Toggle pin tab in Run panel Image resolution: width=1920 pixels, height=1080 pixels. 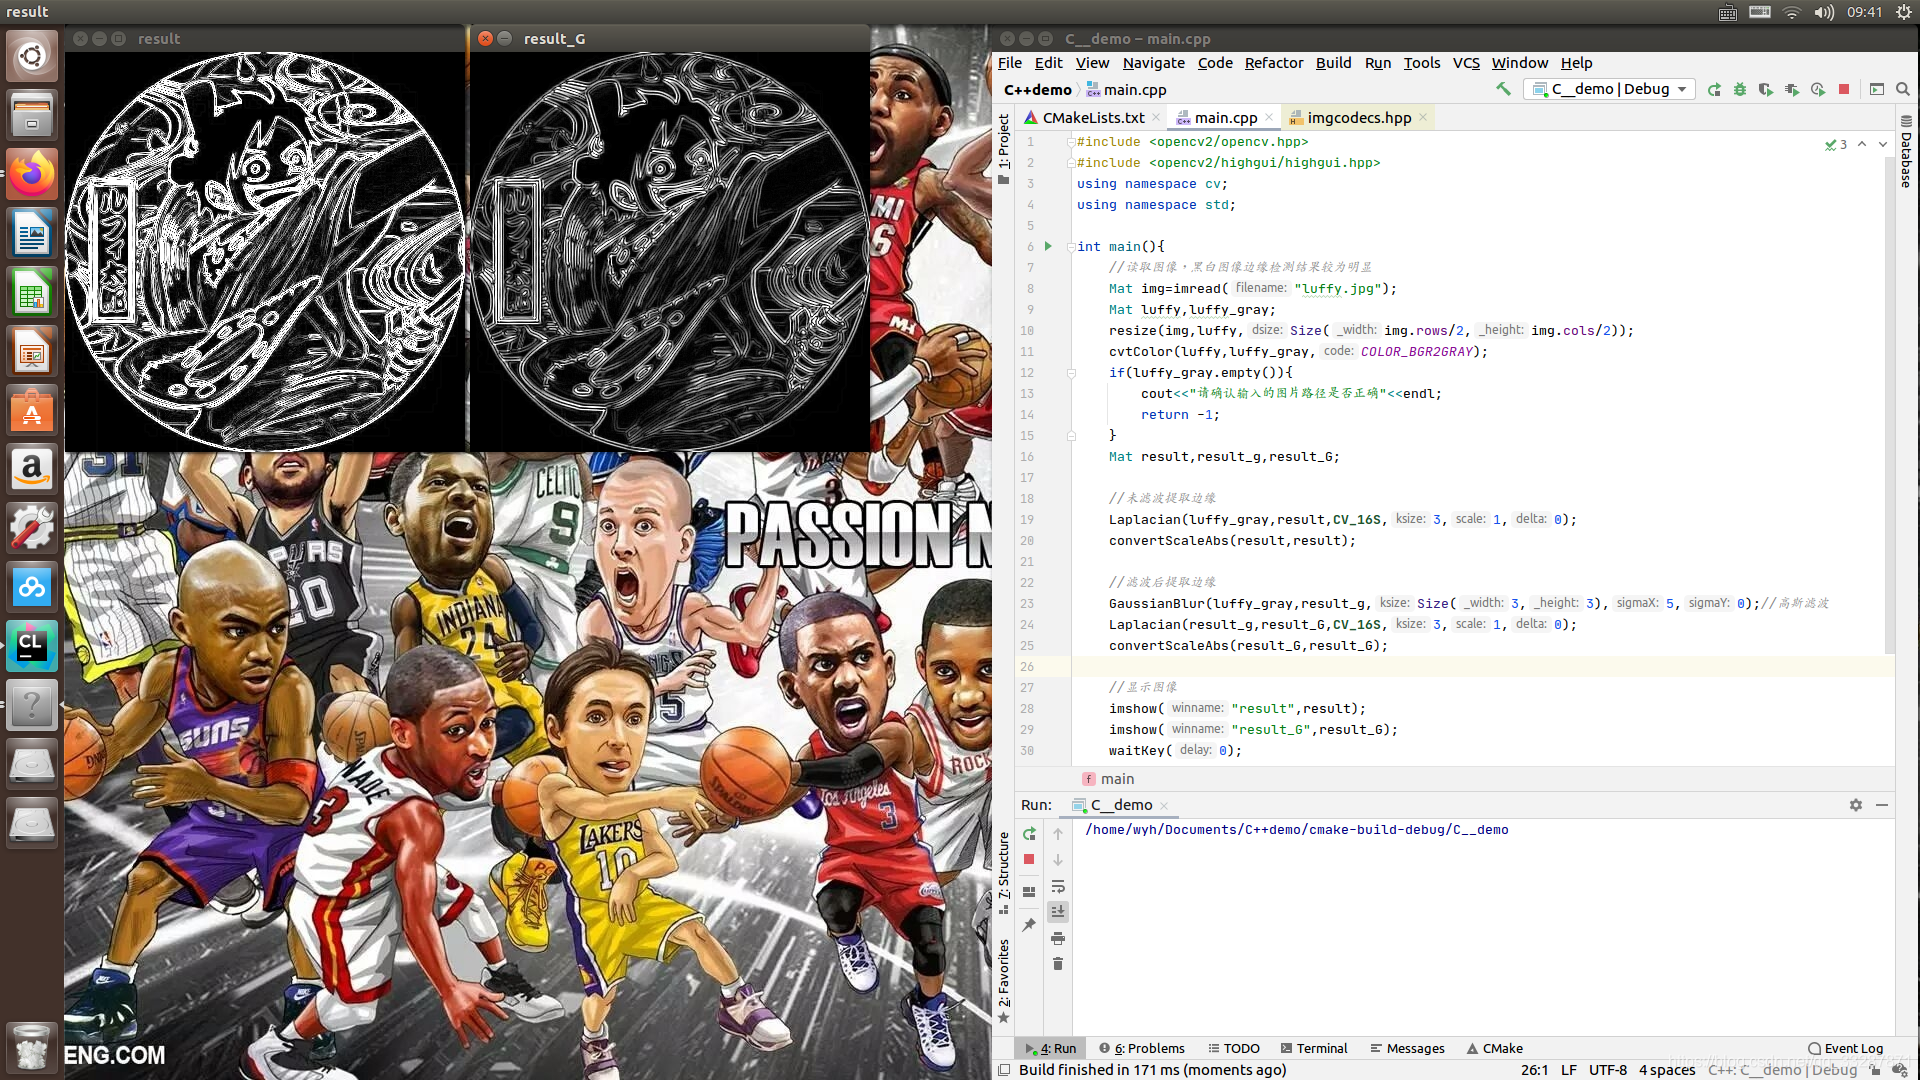[x=1029, y=924]
